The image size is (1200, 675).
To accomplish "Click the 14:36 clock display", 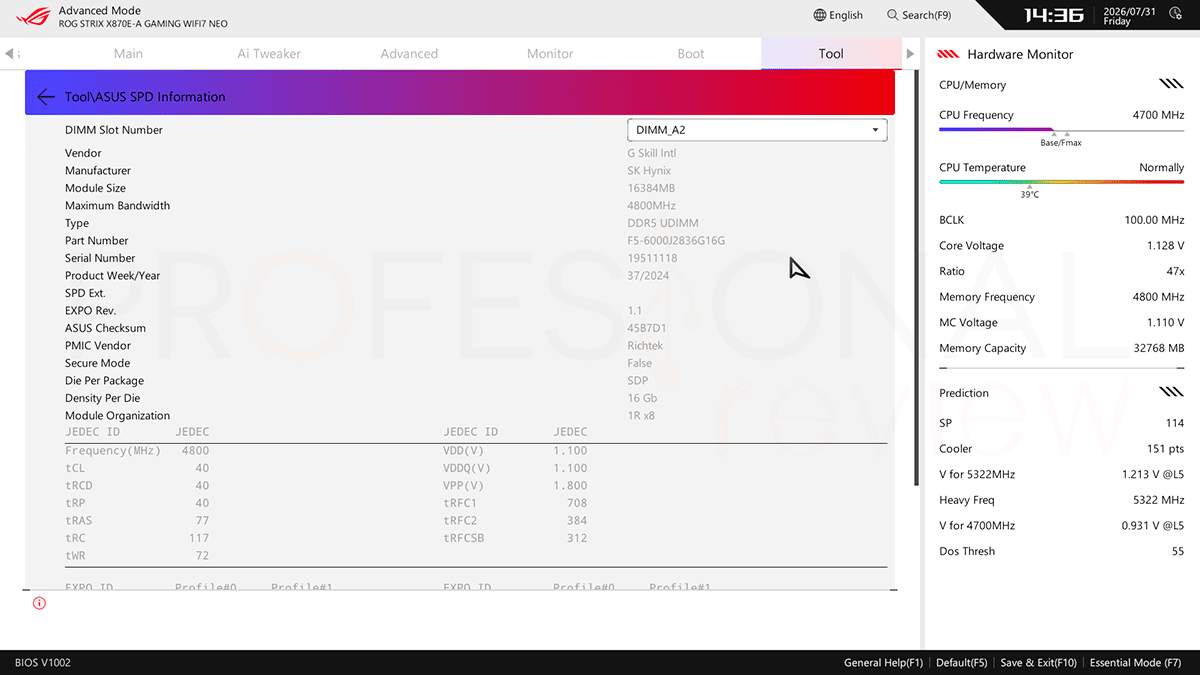I will point(1054,15).
